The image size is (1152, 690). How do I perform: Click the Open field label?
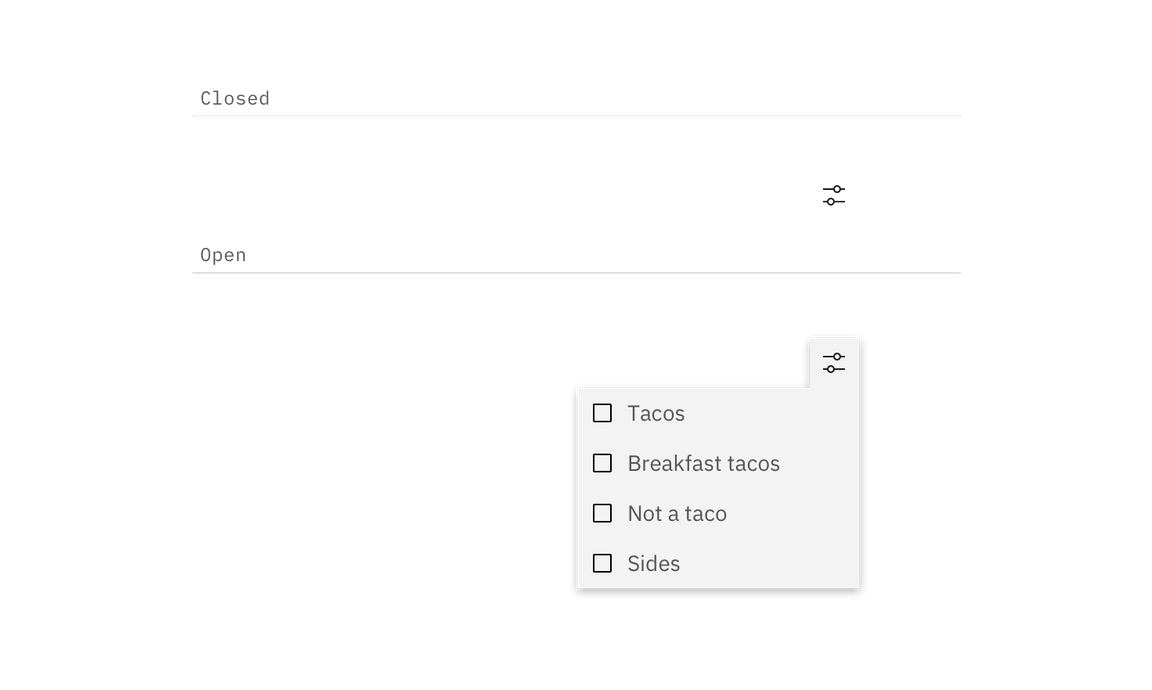pyautogui.click(x=223, y=254)
